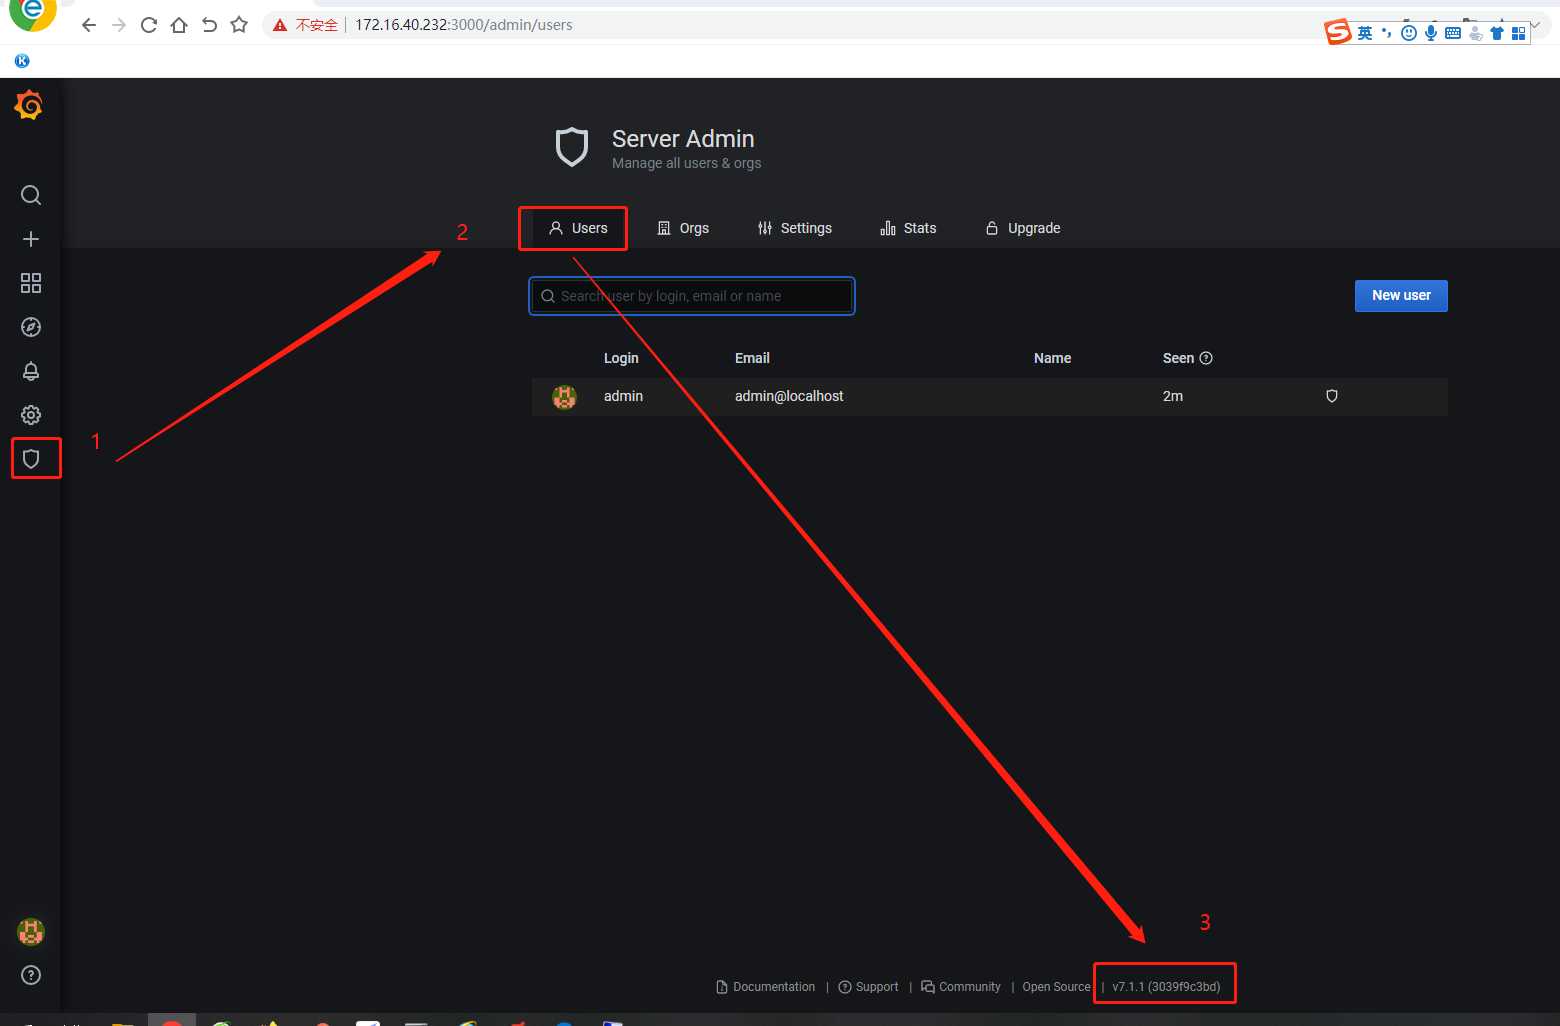Click the user avatar in the sidebar
Image resolution: width=1560 pixels, height=1026 pixels.
tap(31, 932)
